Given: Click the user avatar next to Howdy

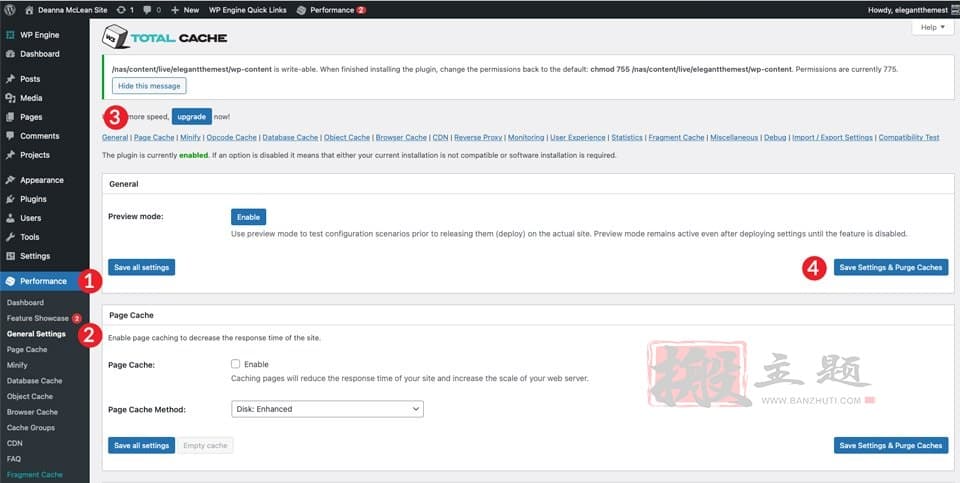Looking at the screenshot, I should coord(955,10).
